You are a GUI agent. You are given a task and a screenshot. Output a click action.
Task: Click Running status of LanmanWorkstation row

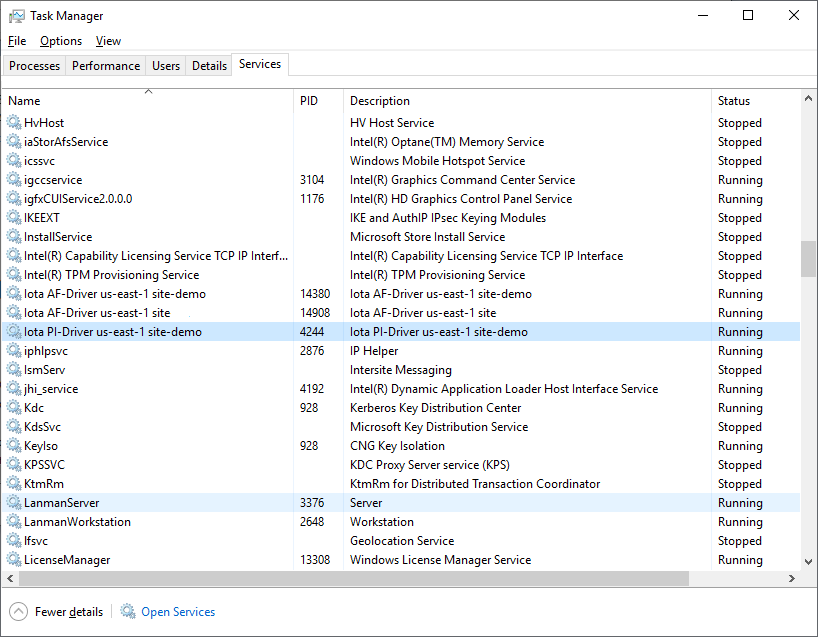740,522
